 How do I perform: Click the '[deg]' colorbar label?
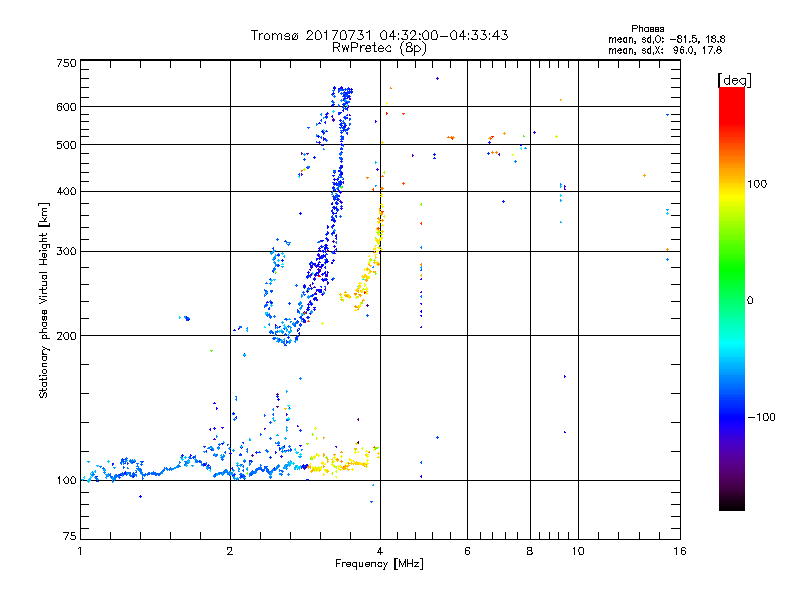click(x=734, y=80)
